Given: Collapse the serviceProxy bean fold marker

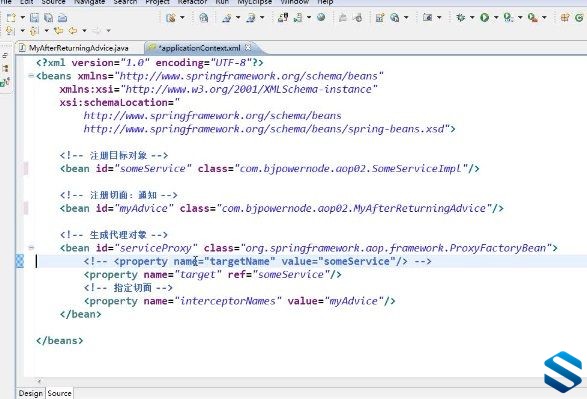Looking at the screenshot, I should point(31,247).
